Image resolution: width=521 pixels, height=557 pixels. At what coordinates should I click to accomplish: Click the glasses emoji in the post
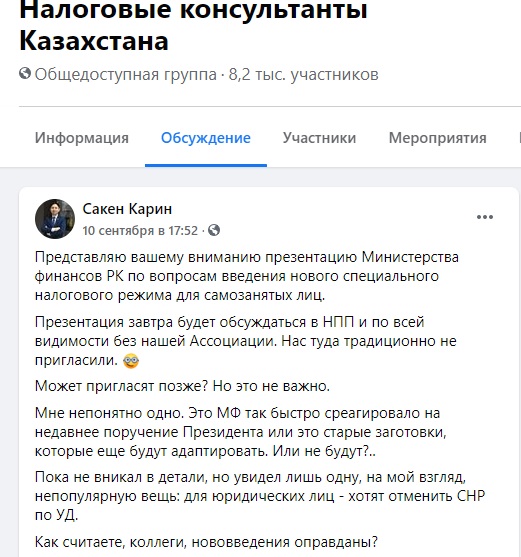pyautogui.click(x=131, y=361)
